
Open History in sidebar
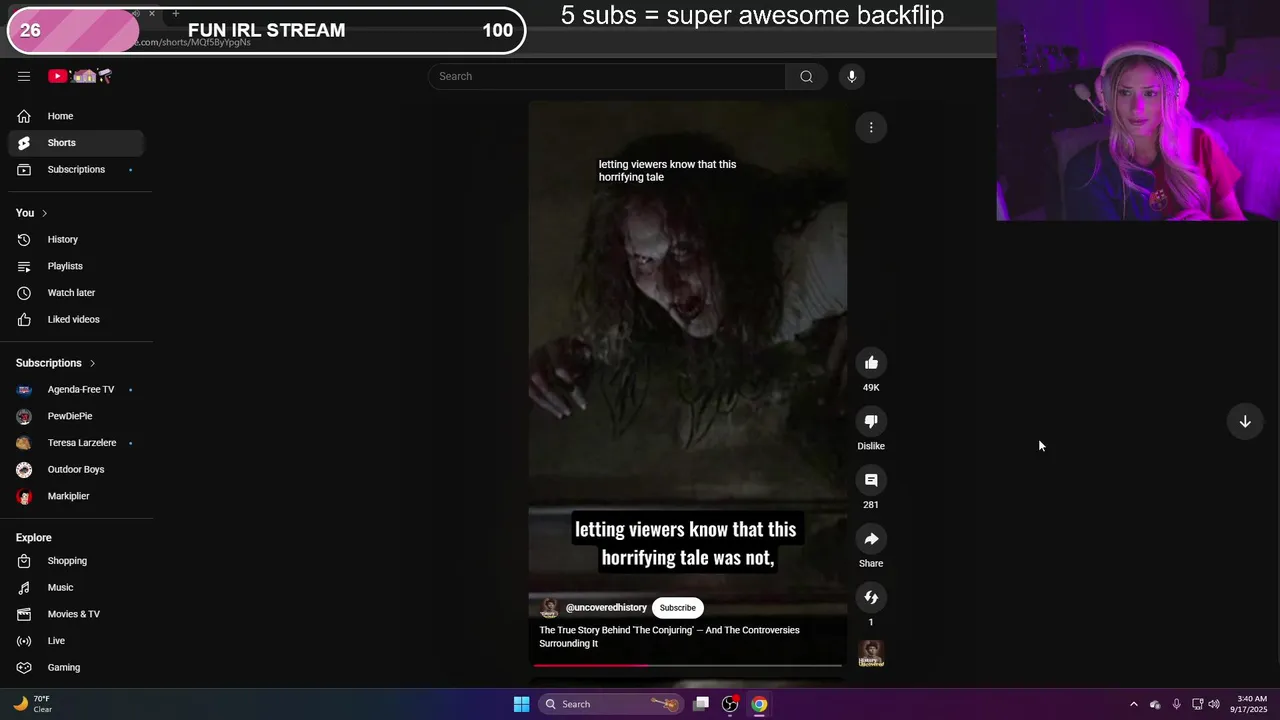tap(76, 239)
